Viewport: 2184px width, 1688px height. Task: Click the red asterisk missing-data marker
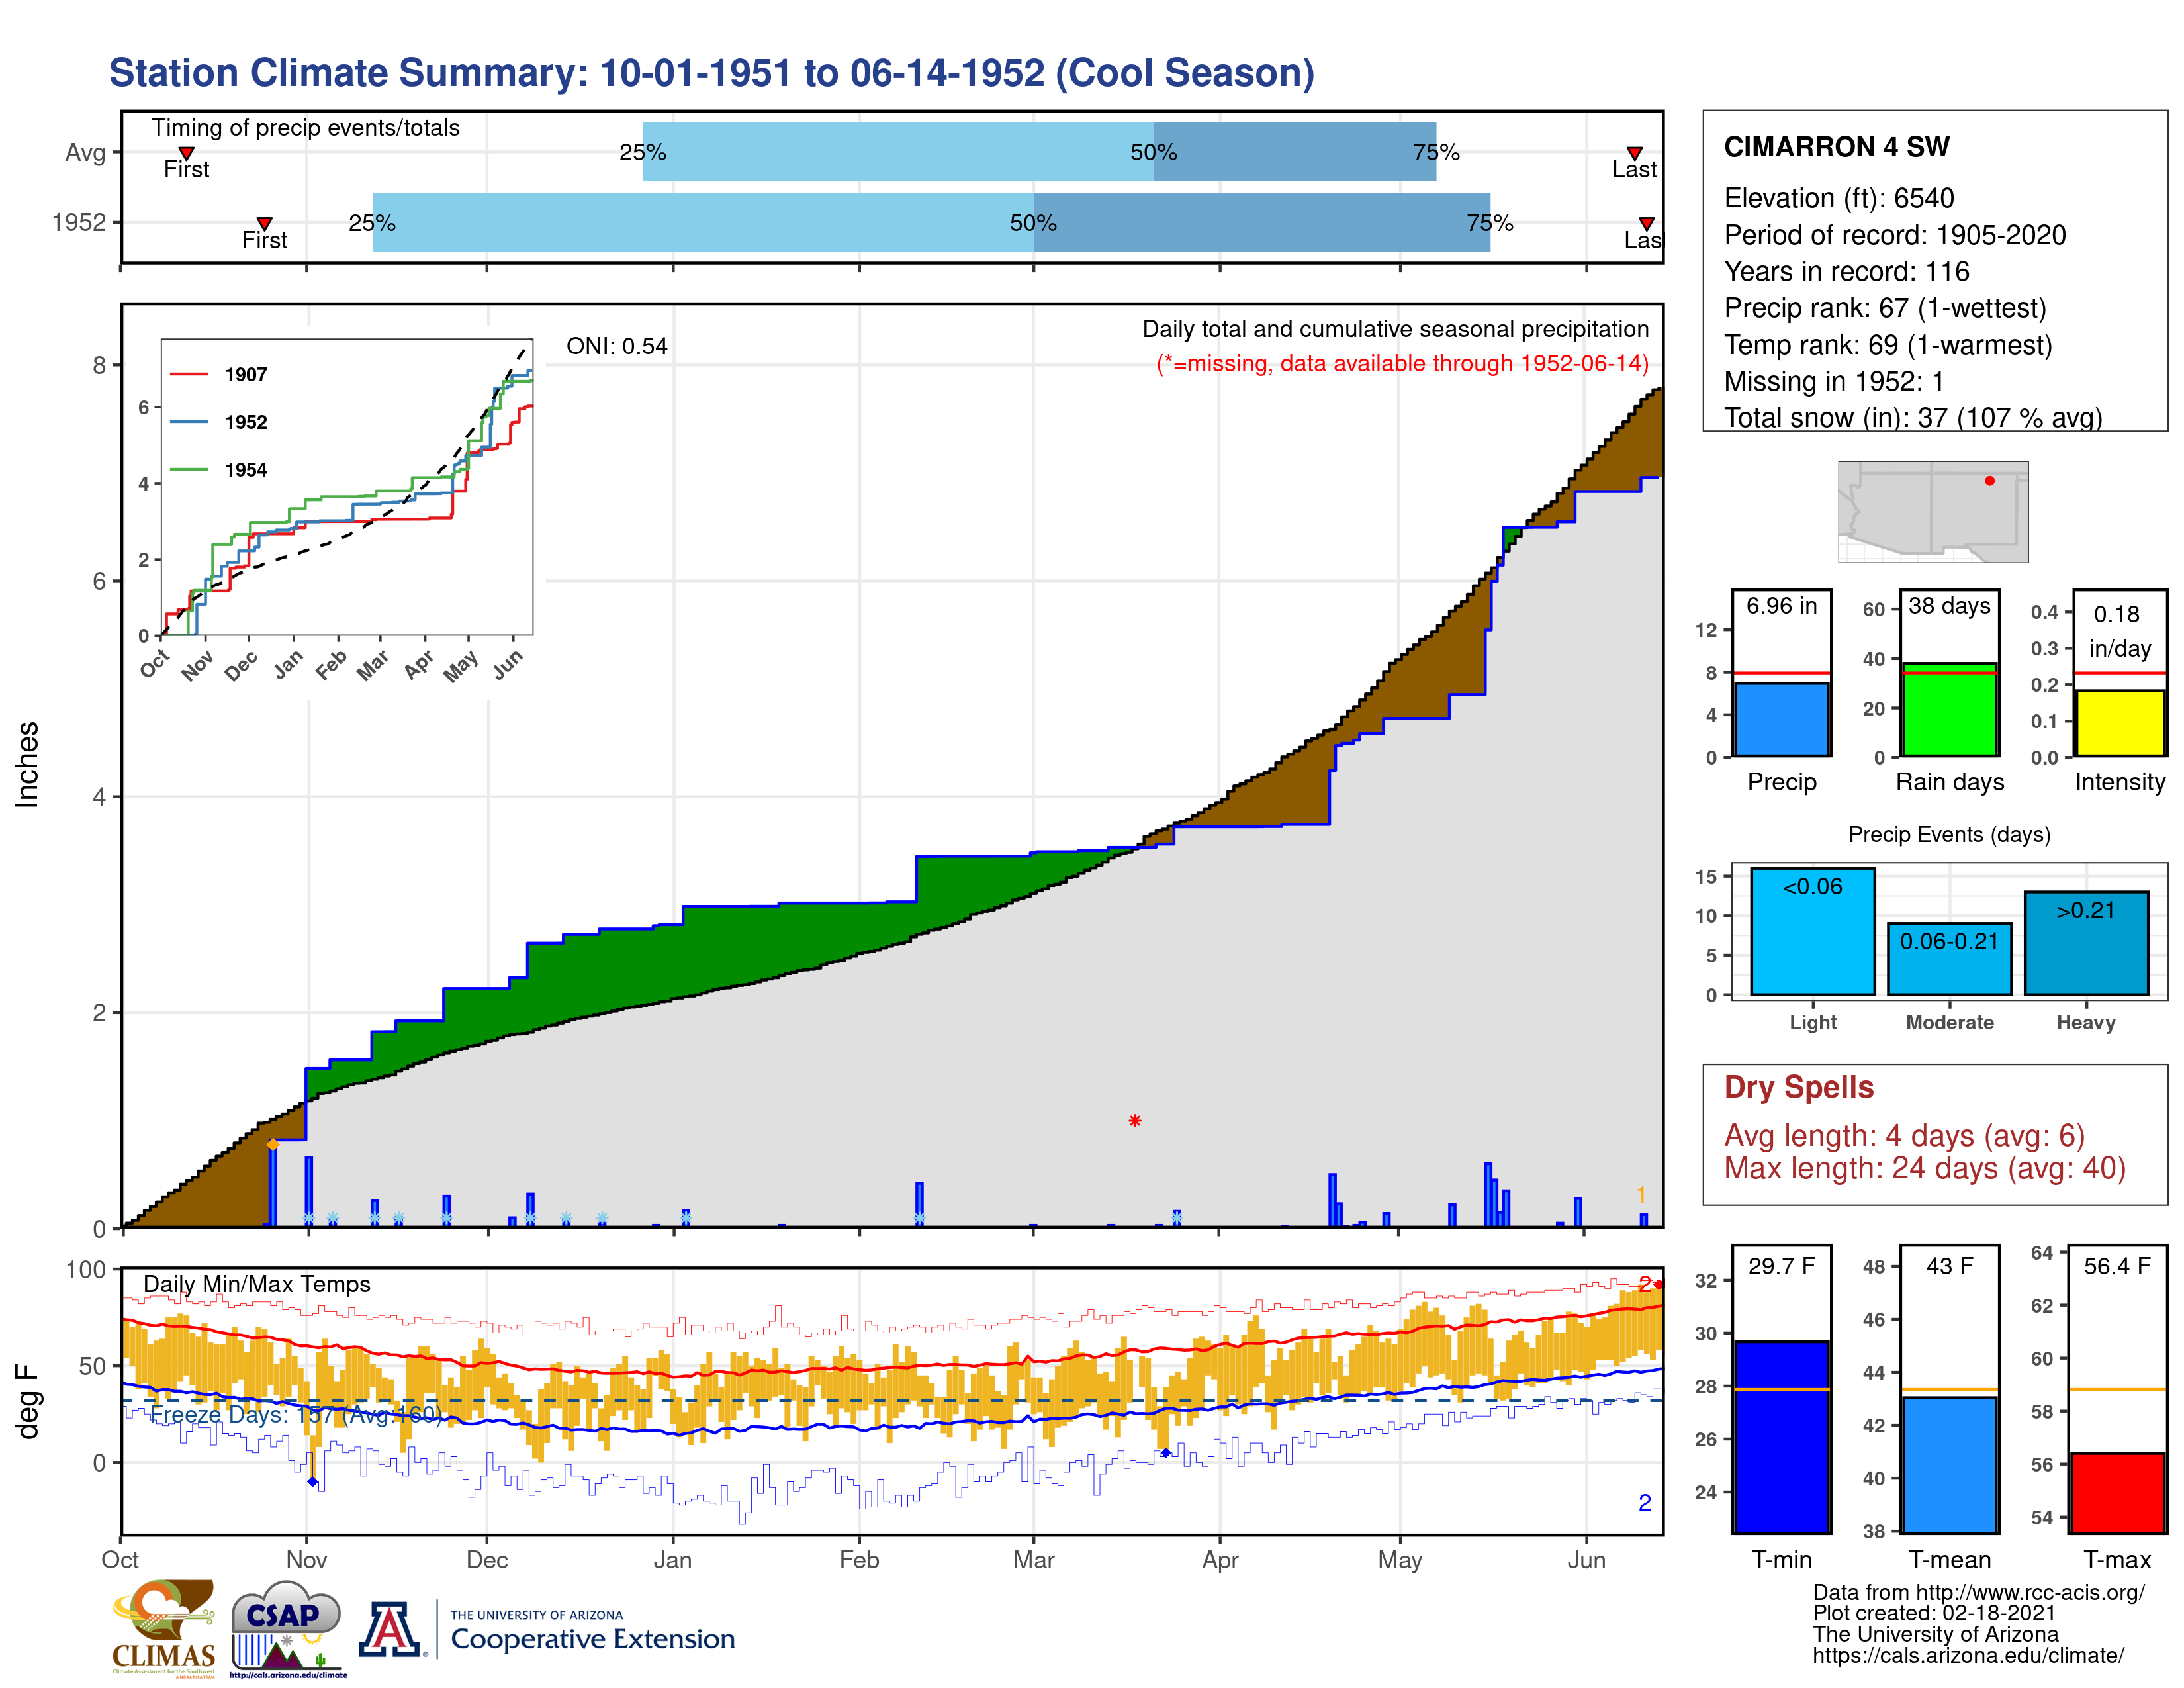(x=1135, y=1121)
